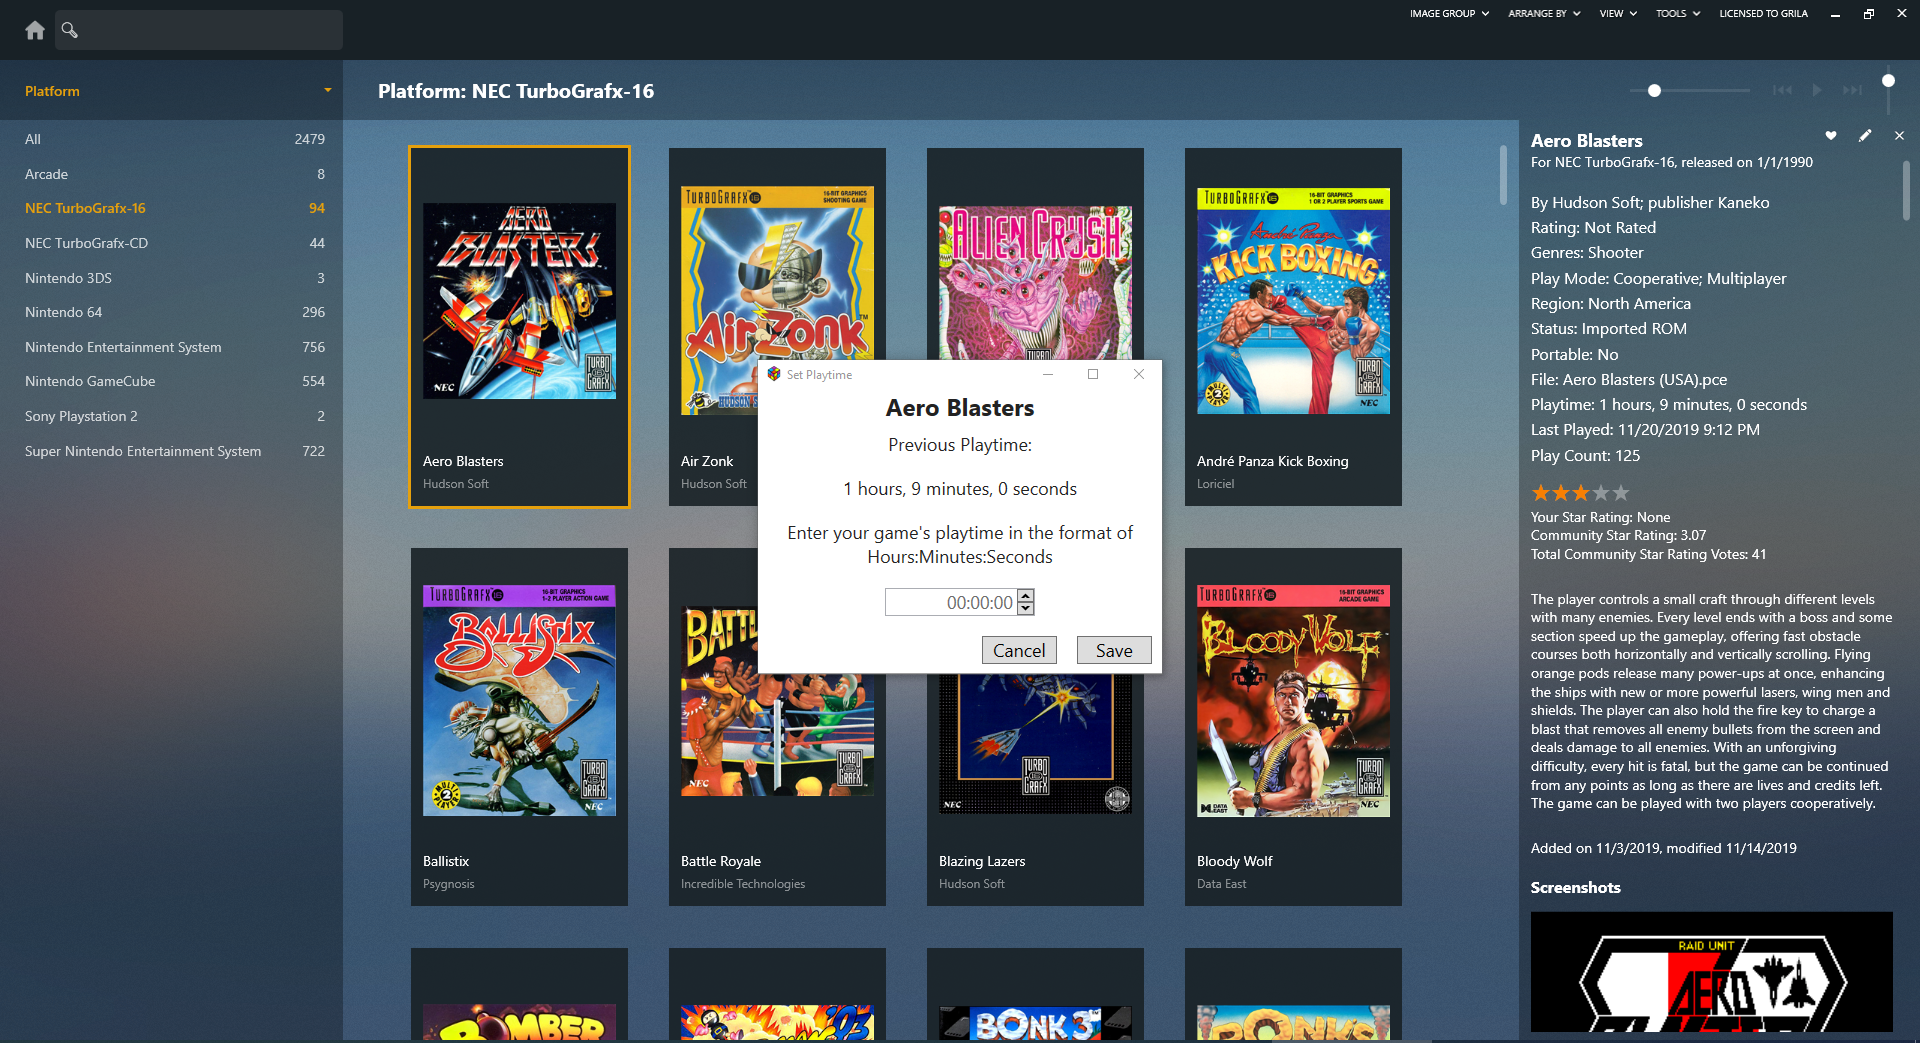Select NEC TurboGrafx-16 platform
This screenshot has height=1043, width=1920.
coord(172,208)
